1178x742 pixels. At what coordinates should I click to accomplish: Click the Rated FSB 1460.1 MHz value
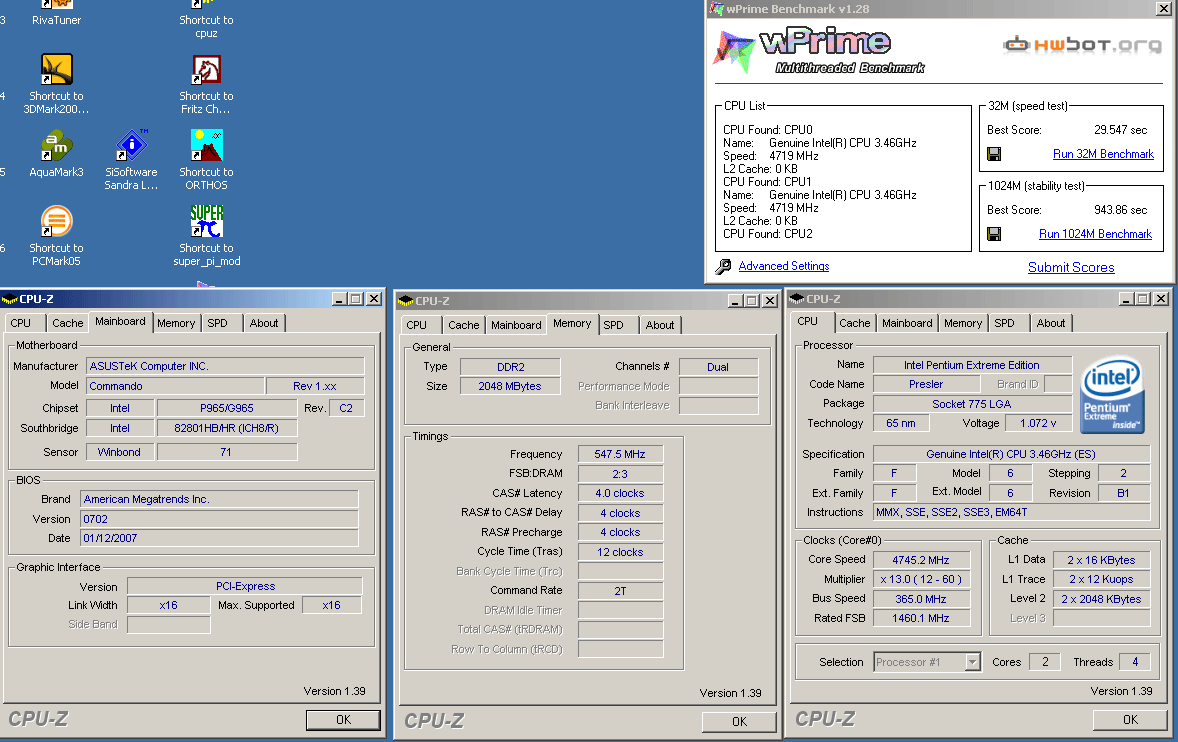(921, 619)
